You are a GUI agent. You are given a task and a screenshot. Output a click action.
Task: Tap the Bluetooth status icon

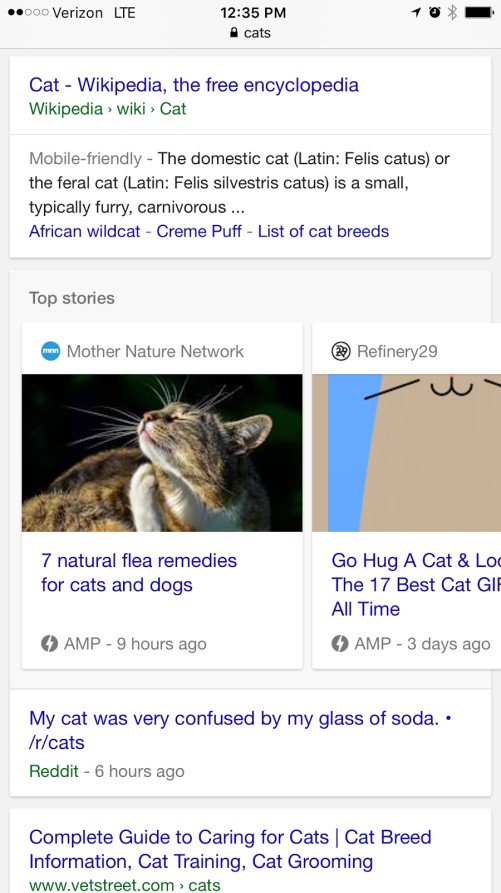pyautogui.click(x=453, y=12)
